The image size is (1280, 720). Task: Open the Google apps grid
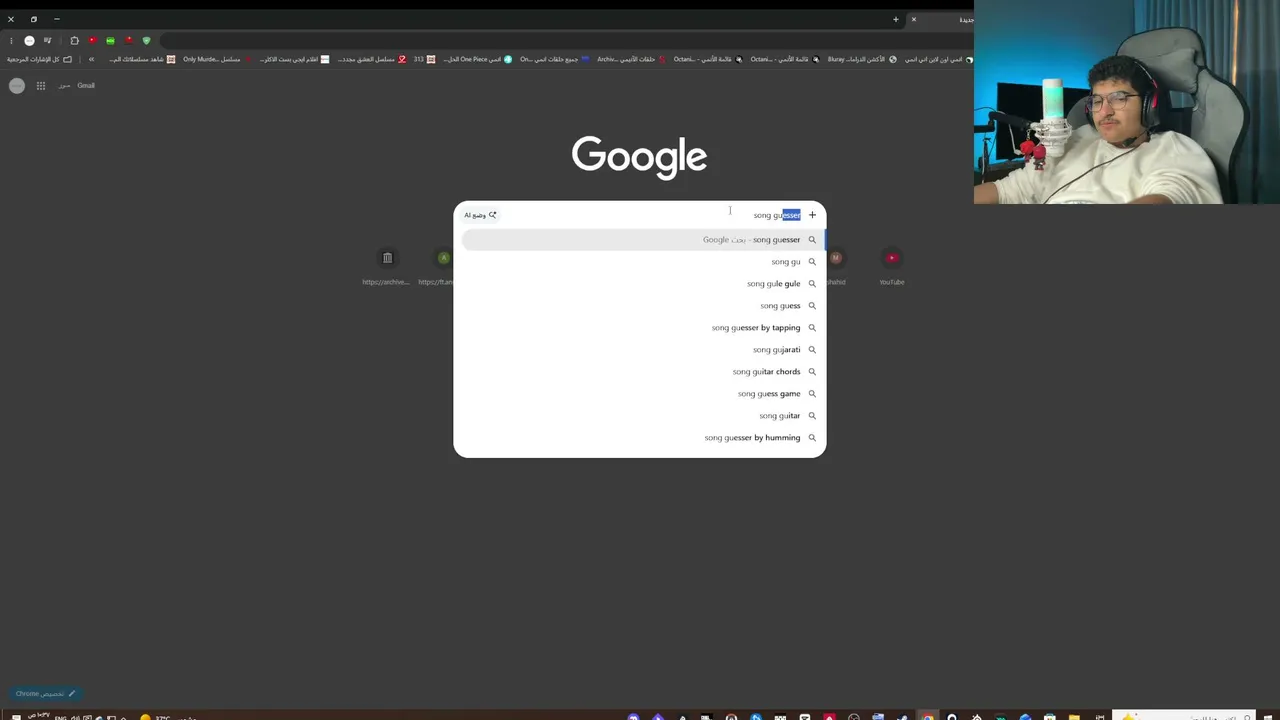tap(41, 86)
